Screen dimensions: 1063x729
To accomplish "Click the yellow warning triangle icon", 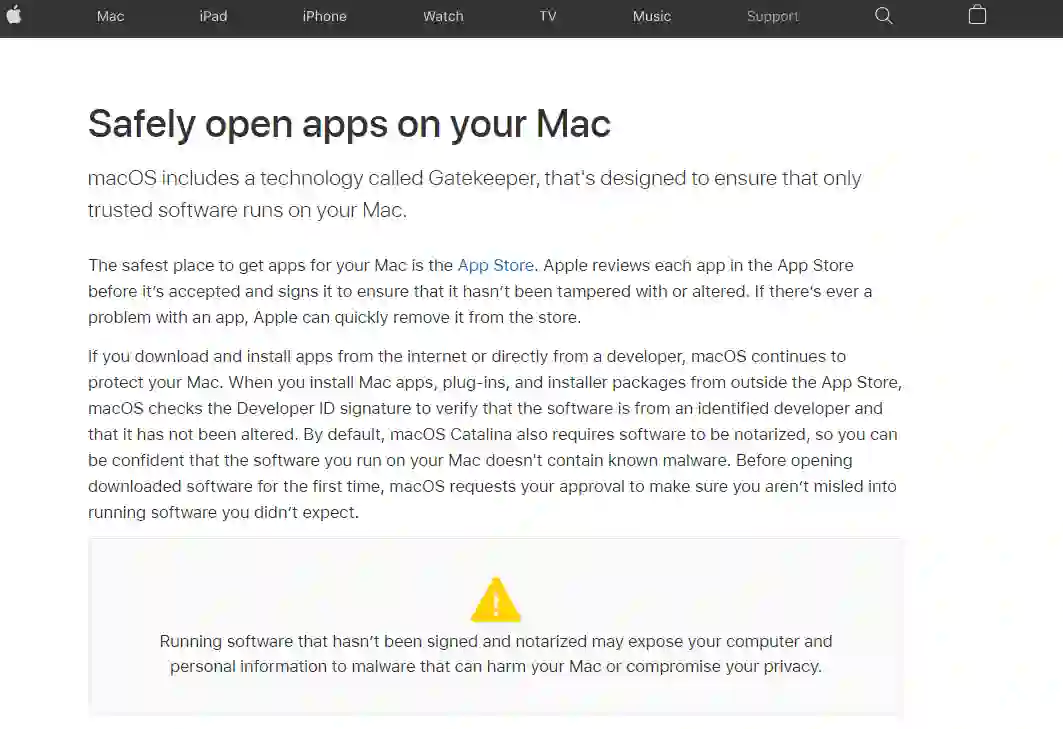I will tap(496, 600).
